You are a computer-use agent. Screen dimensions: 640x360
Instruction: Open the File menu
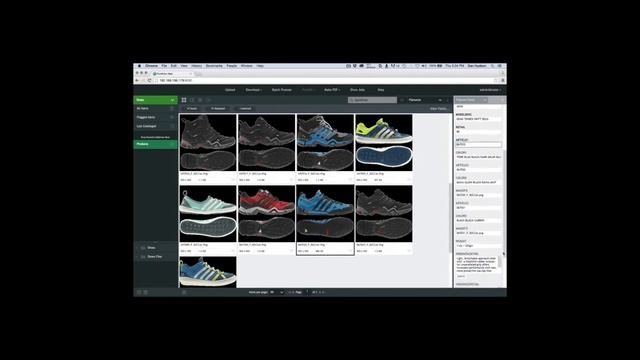tap(164, 66)
